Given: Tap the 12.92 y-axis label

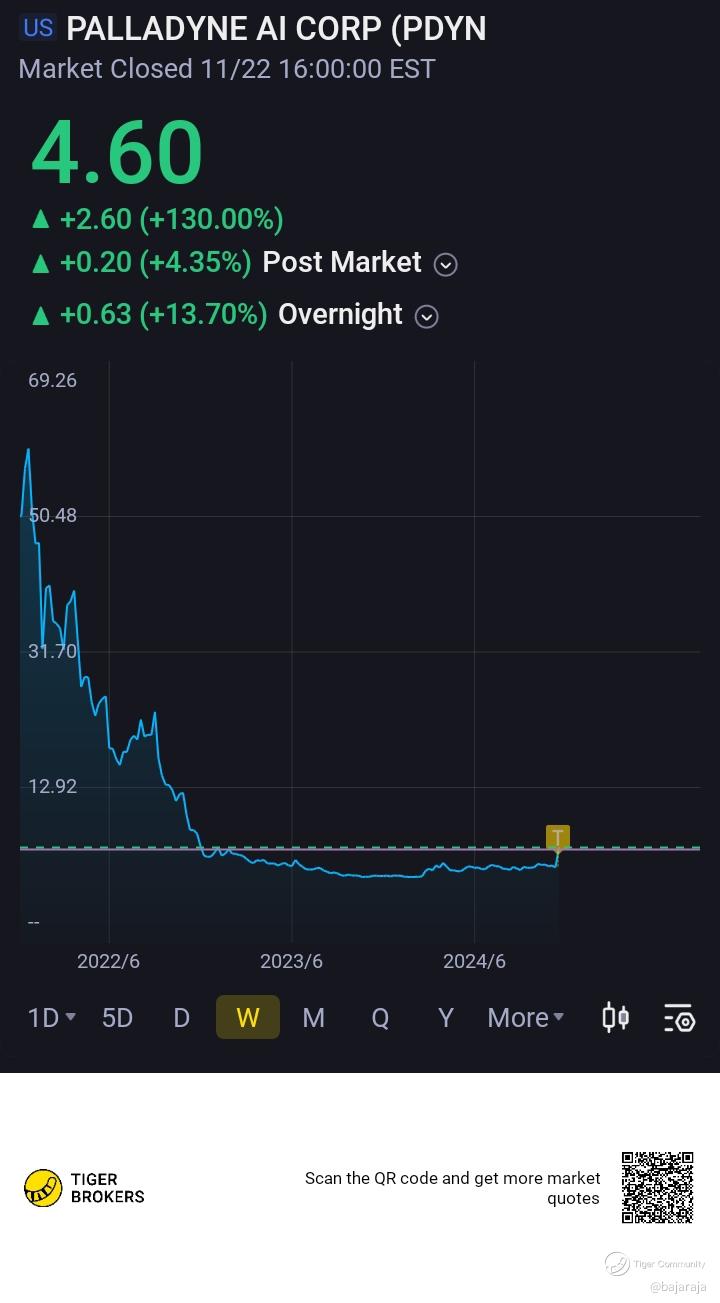Looking at the screenshot, I should 52,786.
